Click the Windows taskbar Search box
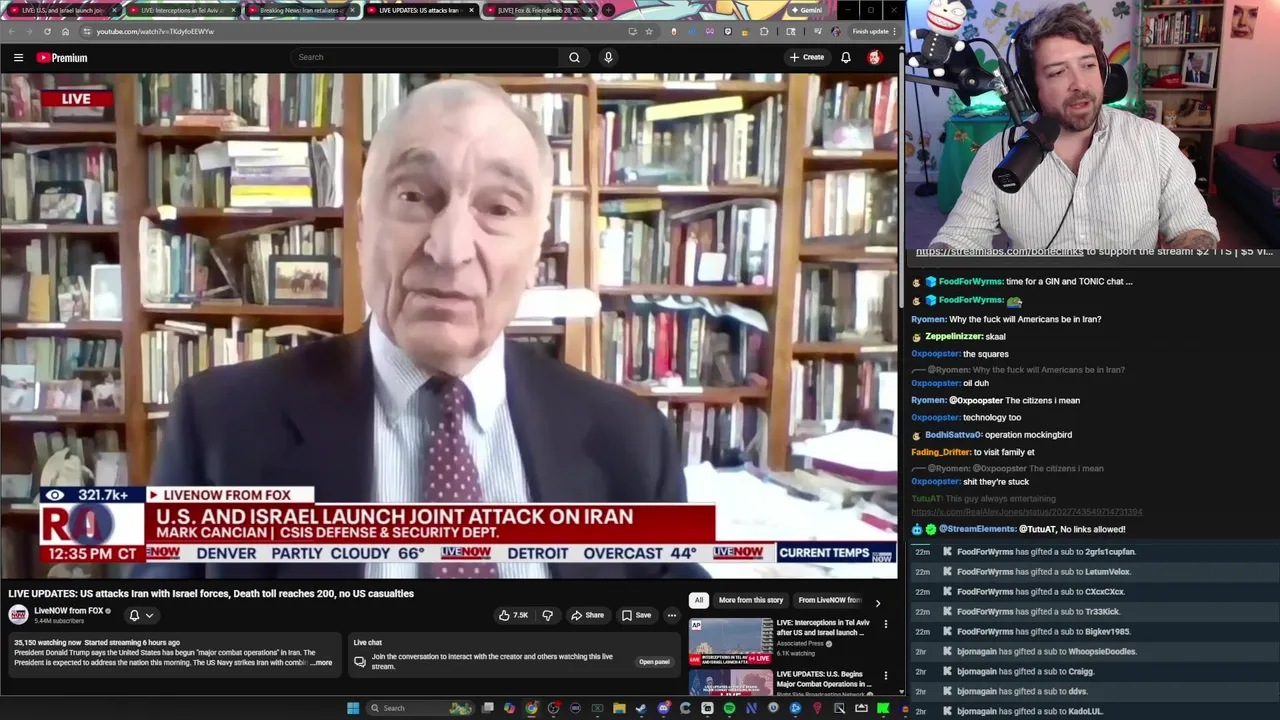The width and height of the screenshot is (1280, 720). pyautogui.click(x=422, y=708)
